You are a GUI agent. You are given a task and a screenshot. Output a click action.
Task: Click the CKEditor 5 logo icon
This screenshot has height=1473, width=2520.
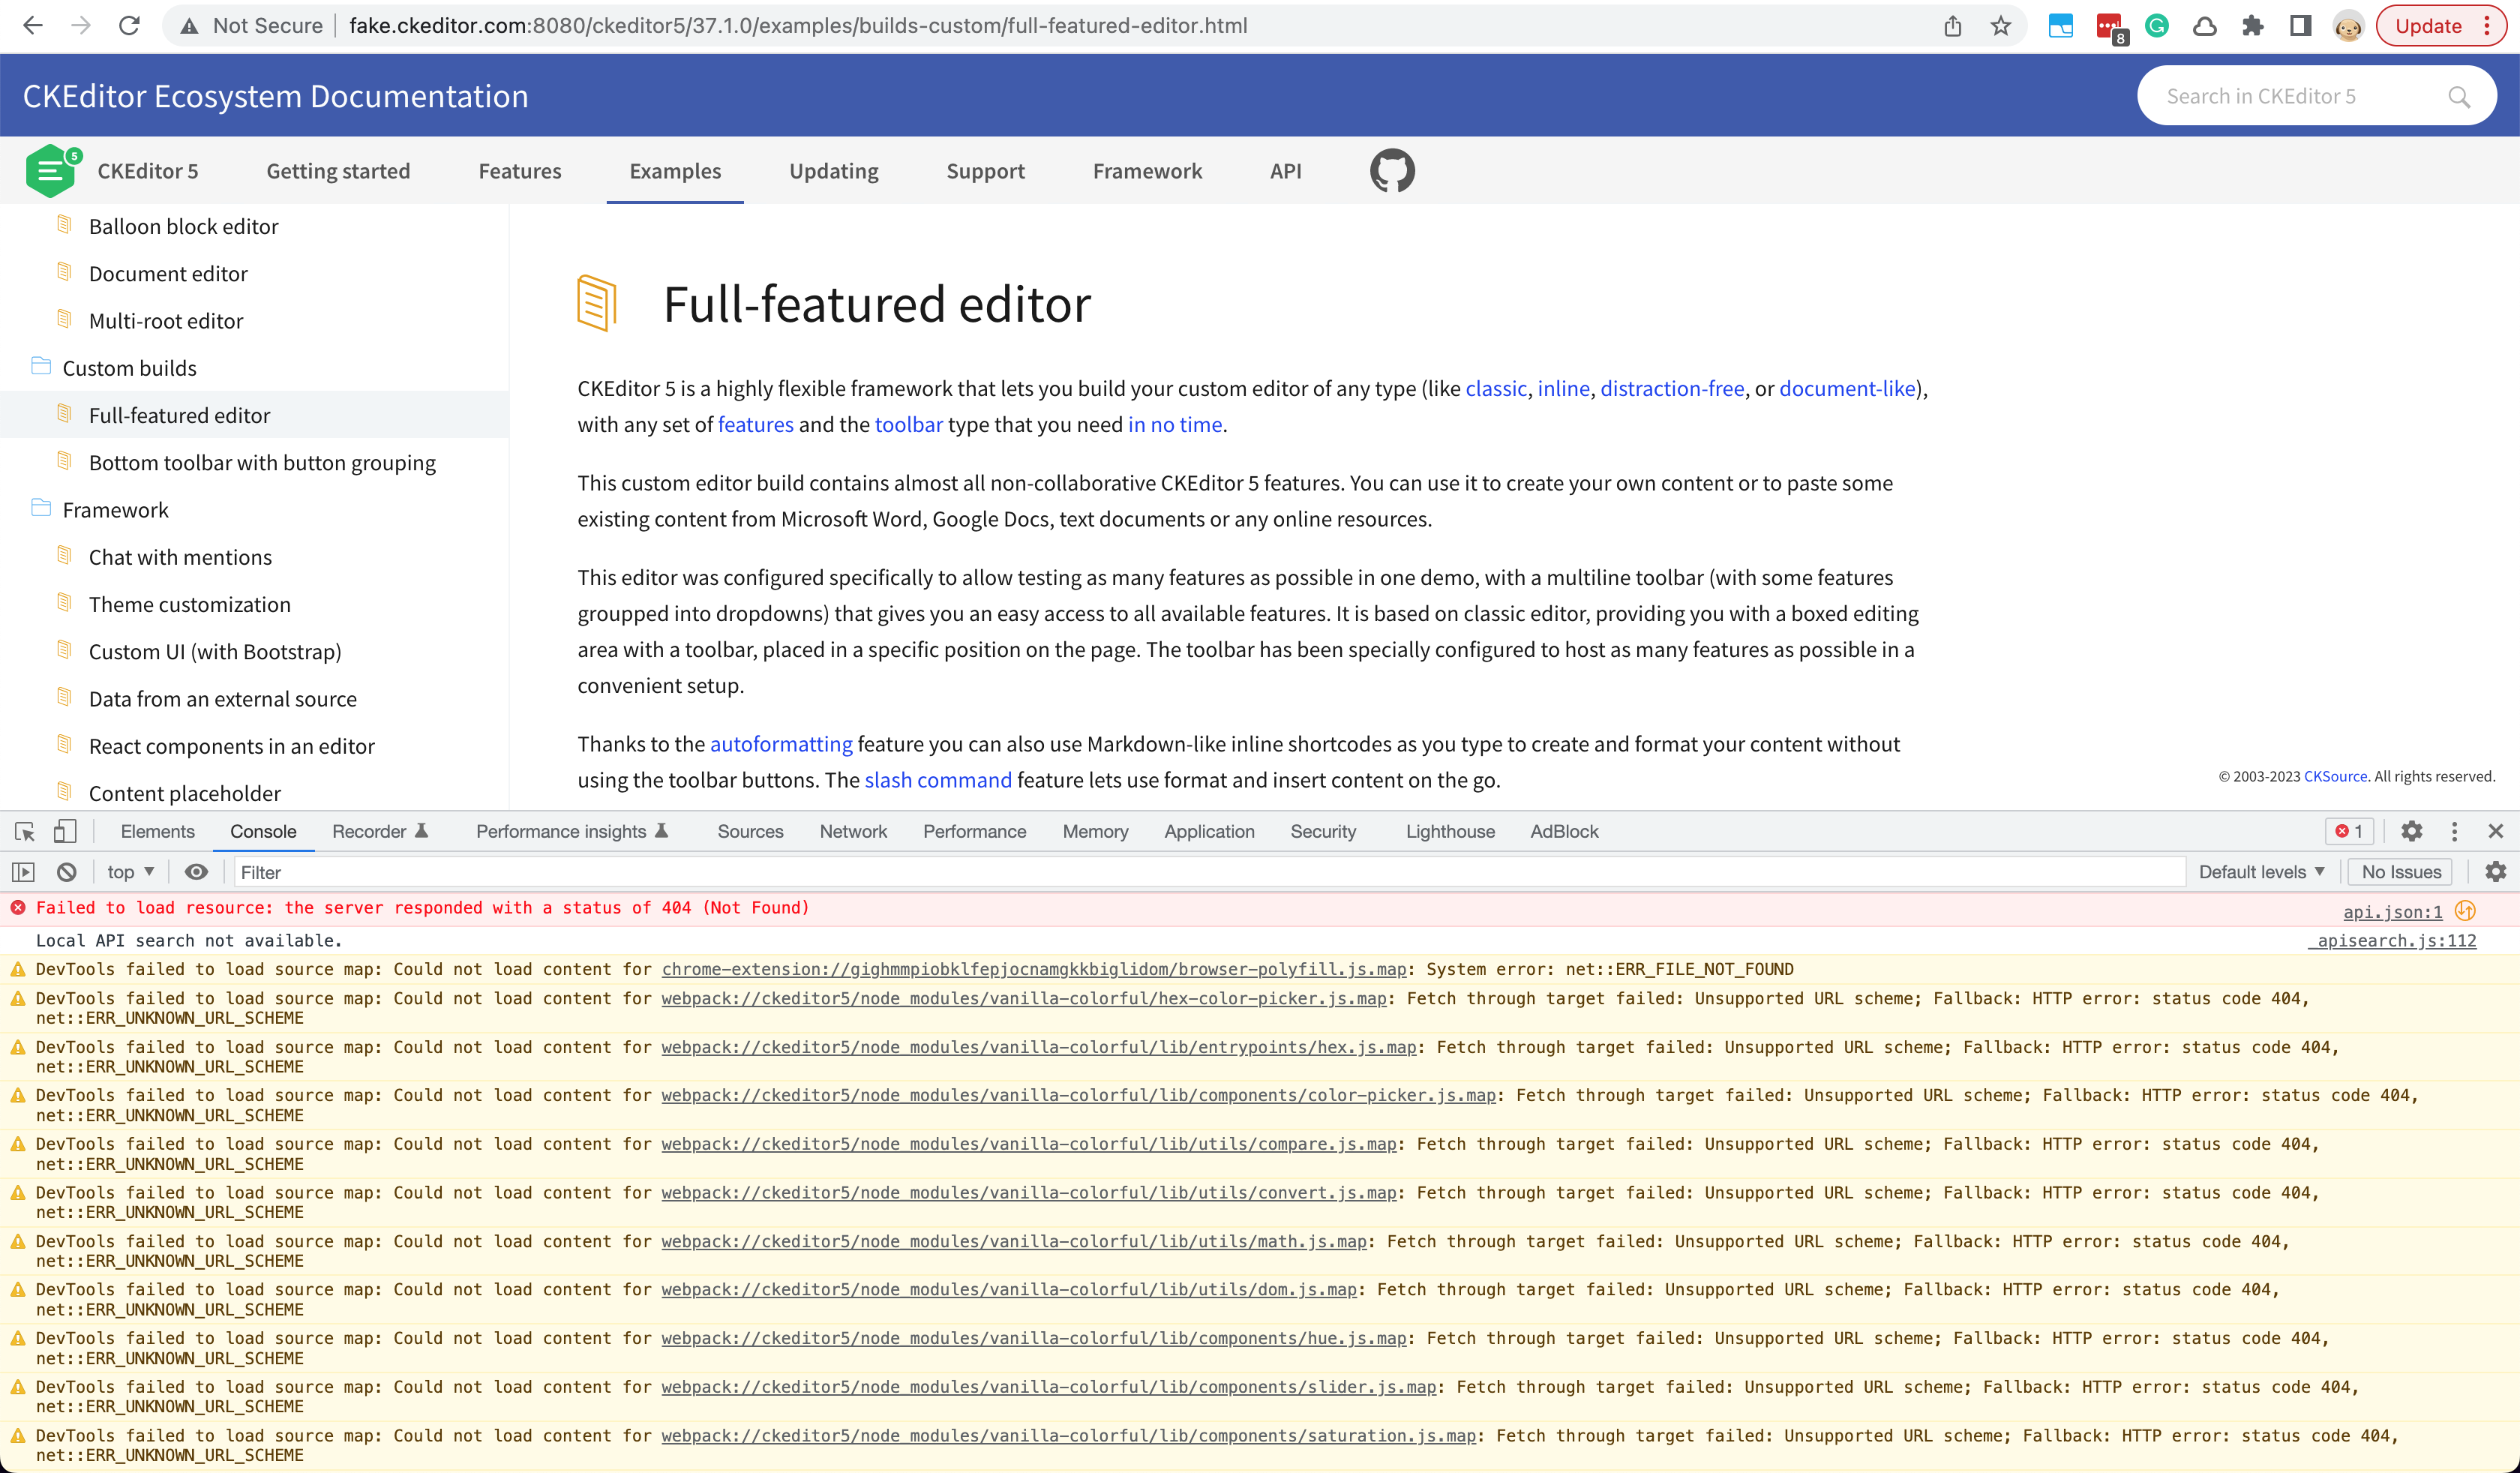[x=52, y=170]
